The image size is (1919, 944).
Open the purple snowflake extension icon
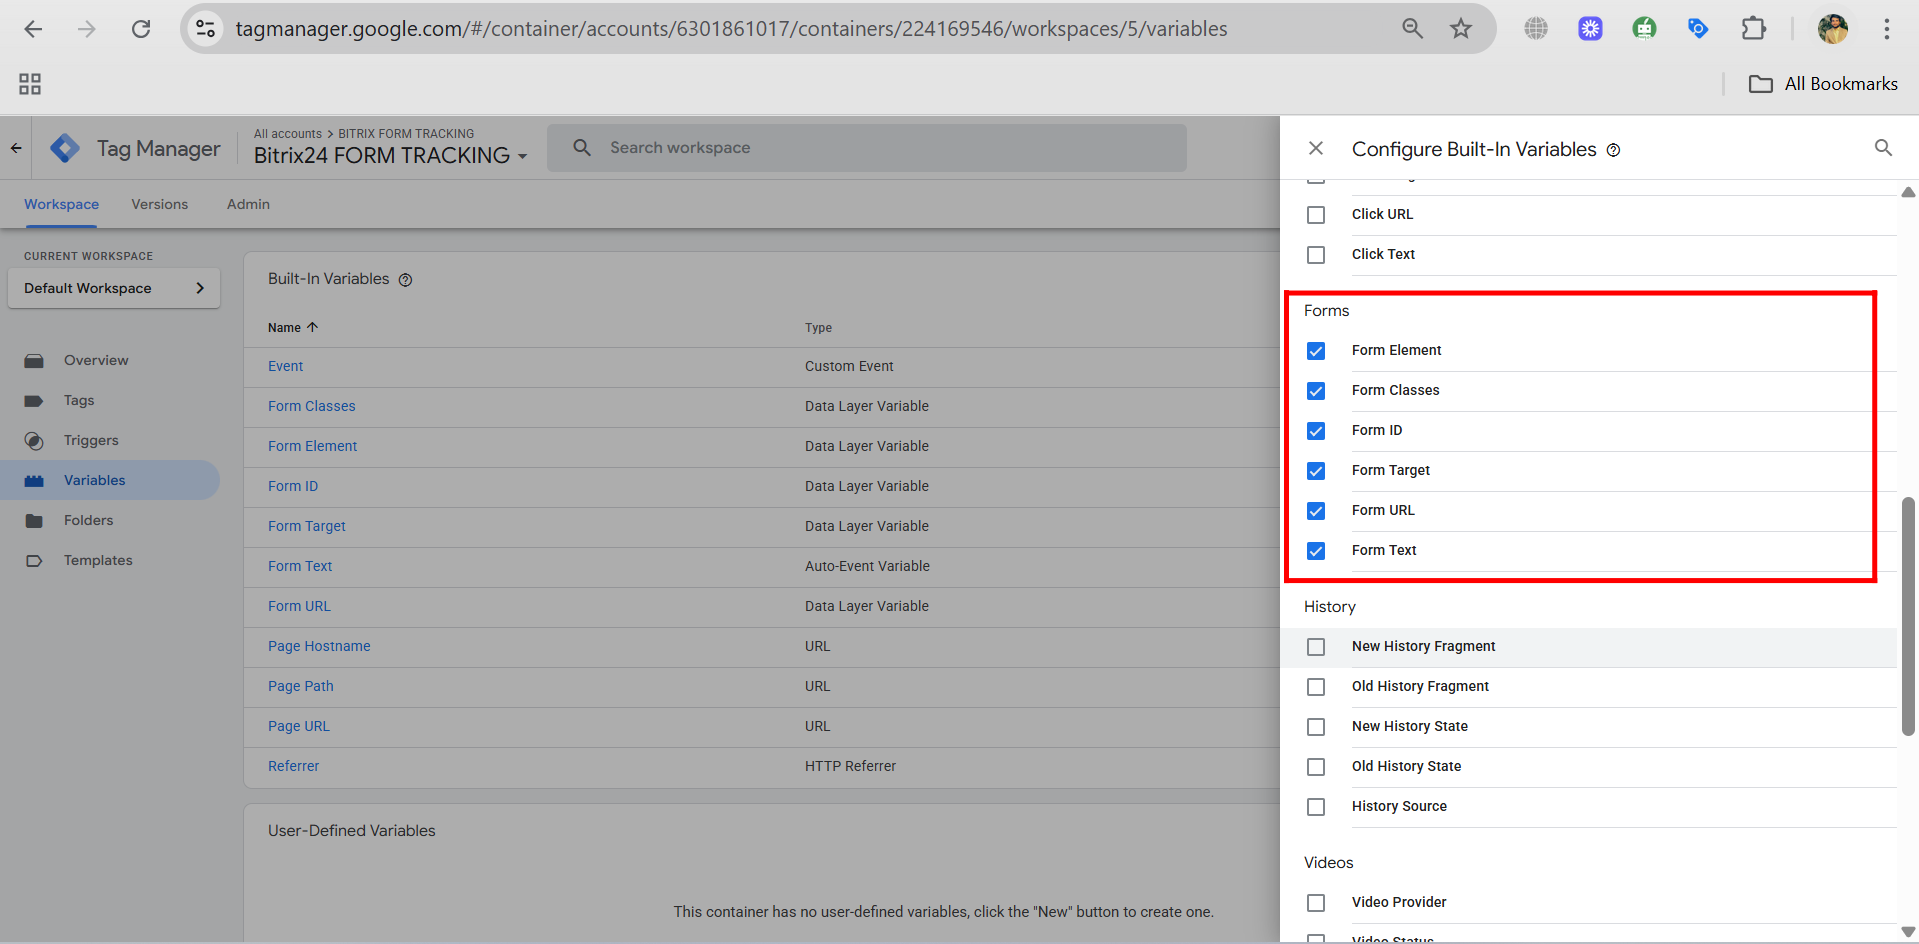coord(1590,29)
